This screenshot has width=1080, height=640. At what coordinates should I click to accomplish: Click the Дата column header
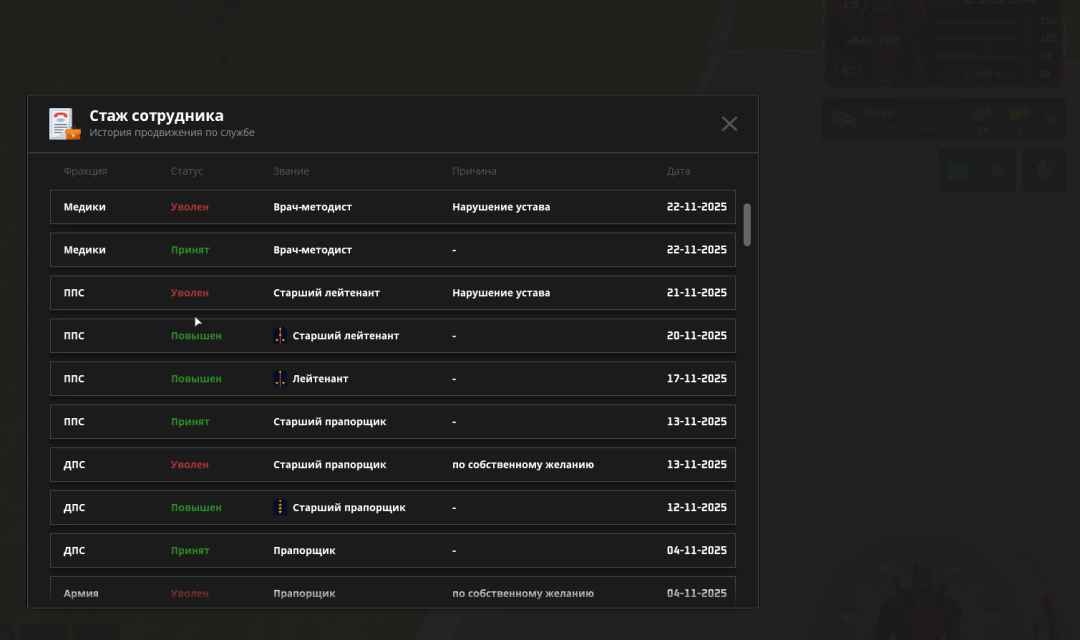(x=678, y=171)
